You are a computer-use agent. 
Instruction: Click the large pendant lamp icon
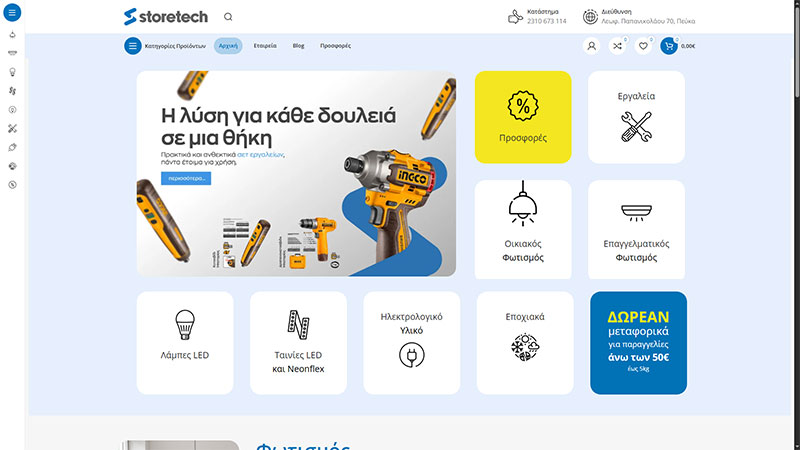523,203
